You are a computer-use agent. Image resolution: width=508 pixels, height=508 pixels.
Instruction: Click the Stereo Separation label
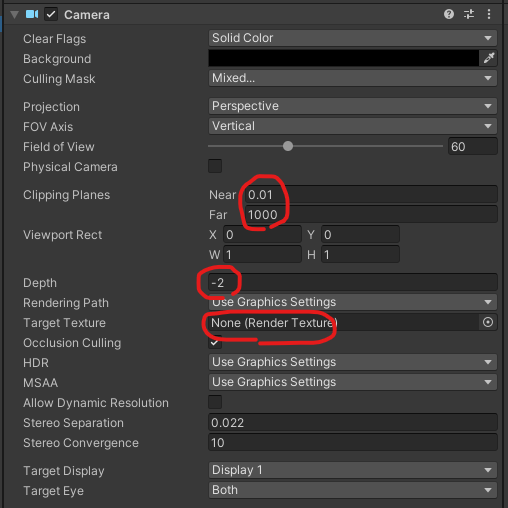pyautogui.click(x=73, y=423)
